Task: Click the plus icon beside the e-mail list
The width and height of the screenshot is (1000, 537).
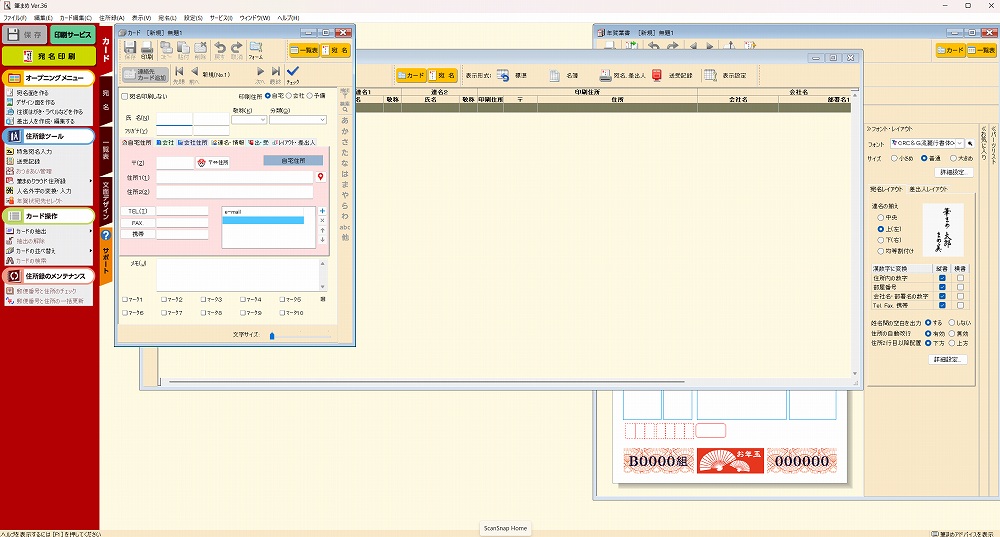Action: pos(322,211)
